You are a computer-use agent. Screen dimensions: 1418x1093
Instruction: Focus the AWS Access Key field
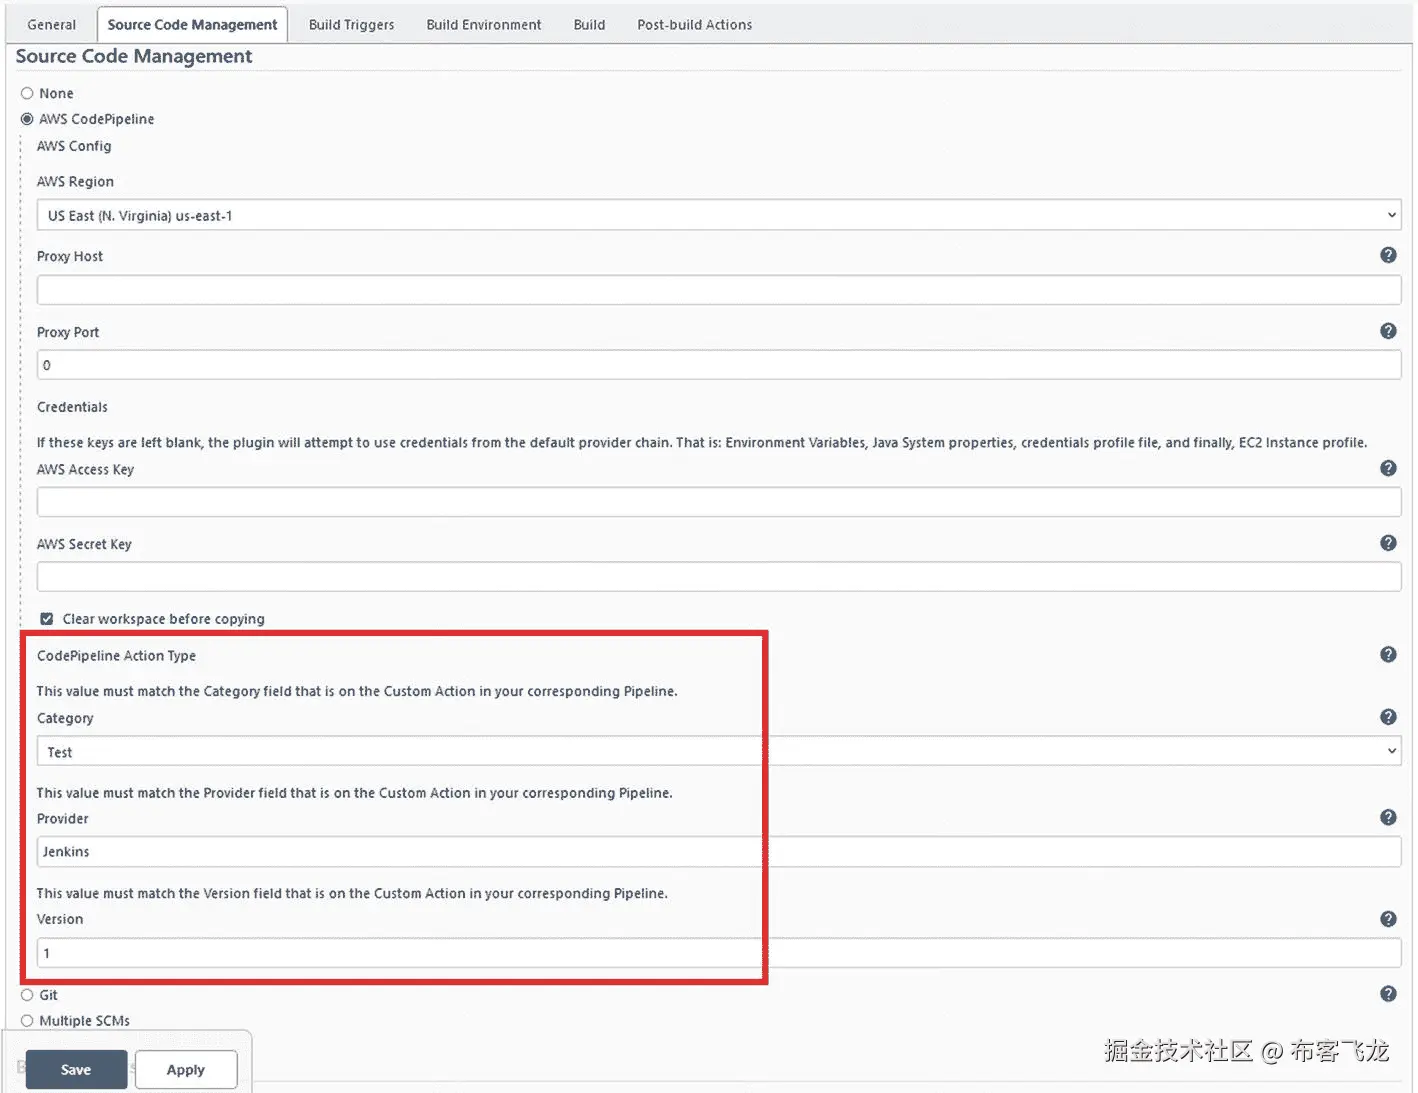click(x=719, y=502)
